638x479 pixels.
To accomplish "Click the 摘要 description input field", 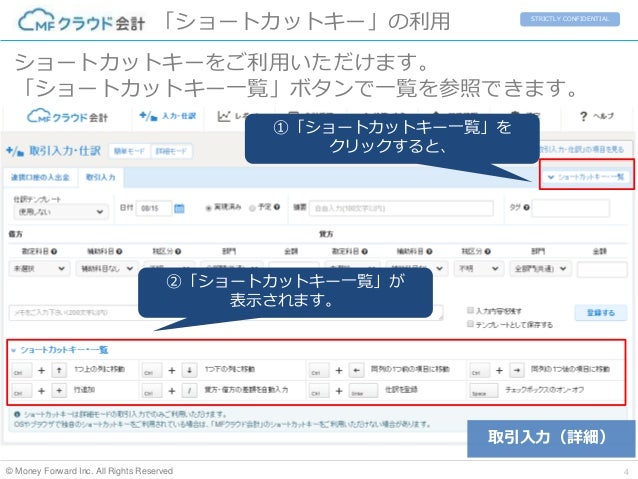I will click(401, 208).
